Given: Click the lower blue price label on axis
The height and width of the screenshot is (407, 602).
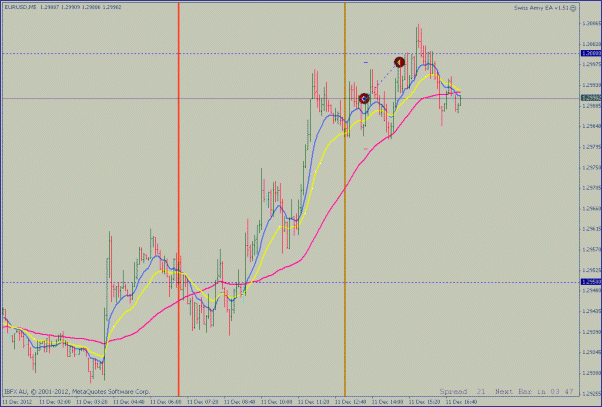Looking at the screenshot, I should [x=591, y=282].
